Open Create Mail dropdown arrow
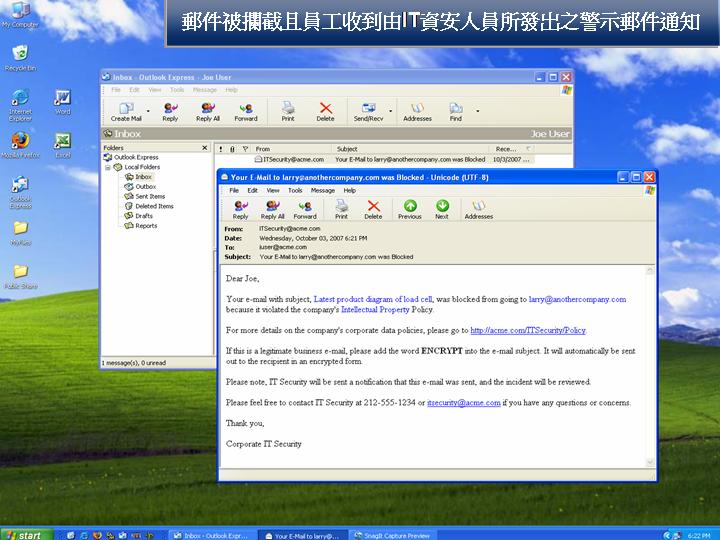Viewport: 720px width, 540px height. click(x=148, y=111)
